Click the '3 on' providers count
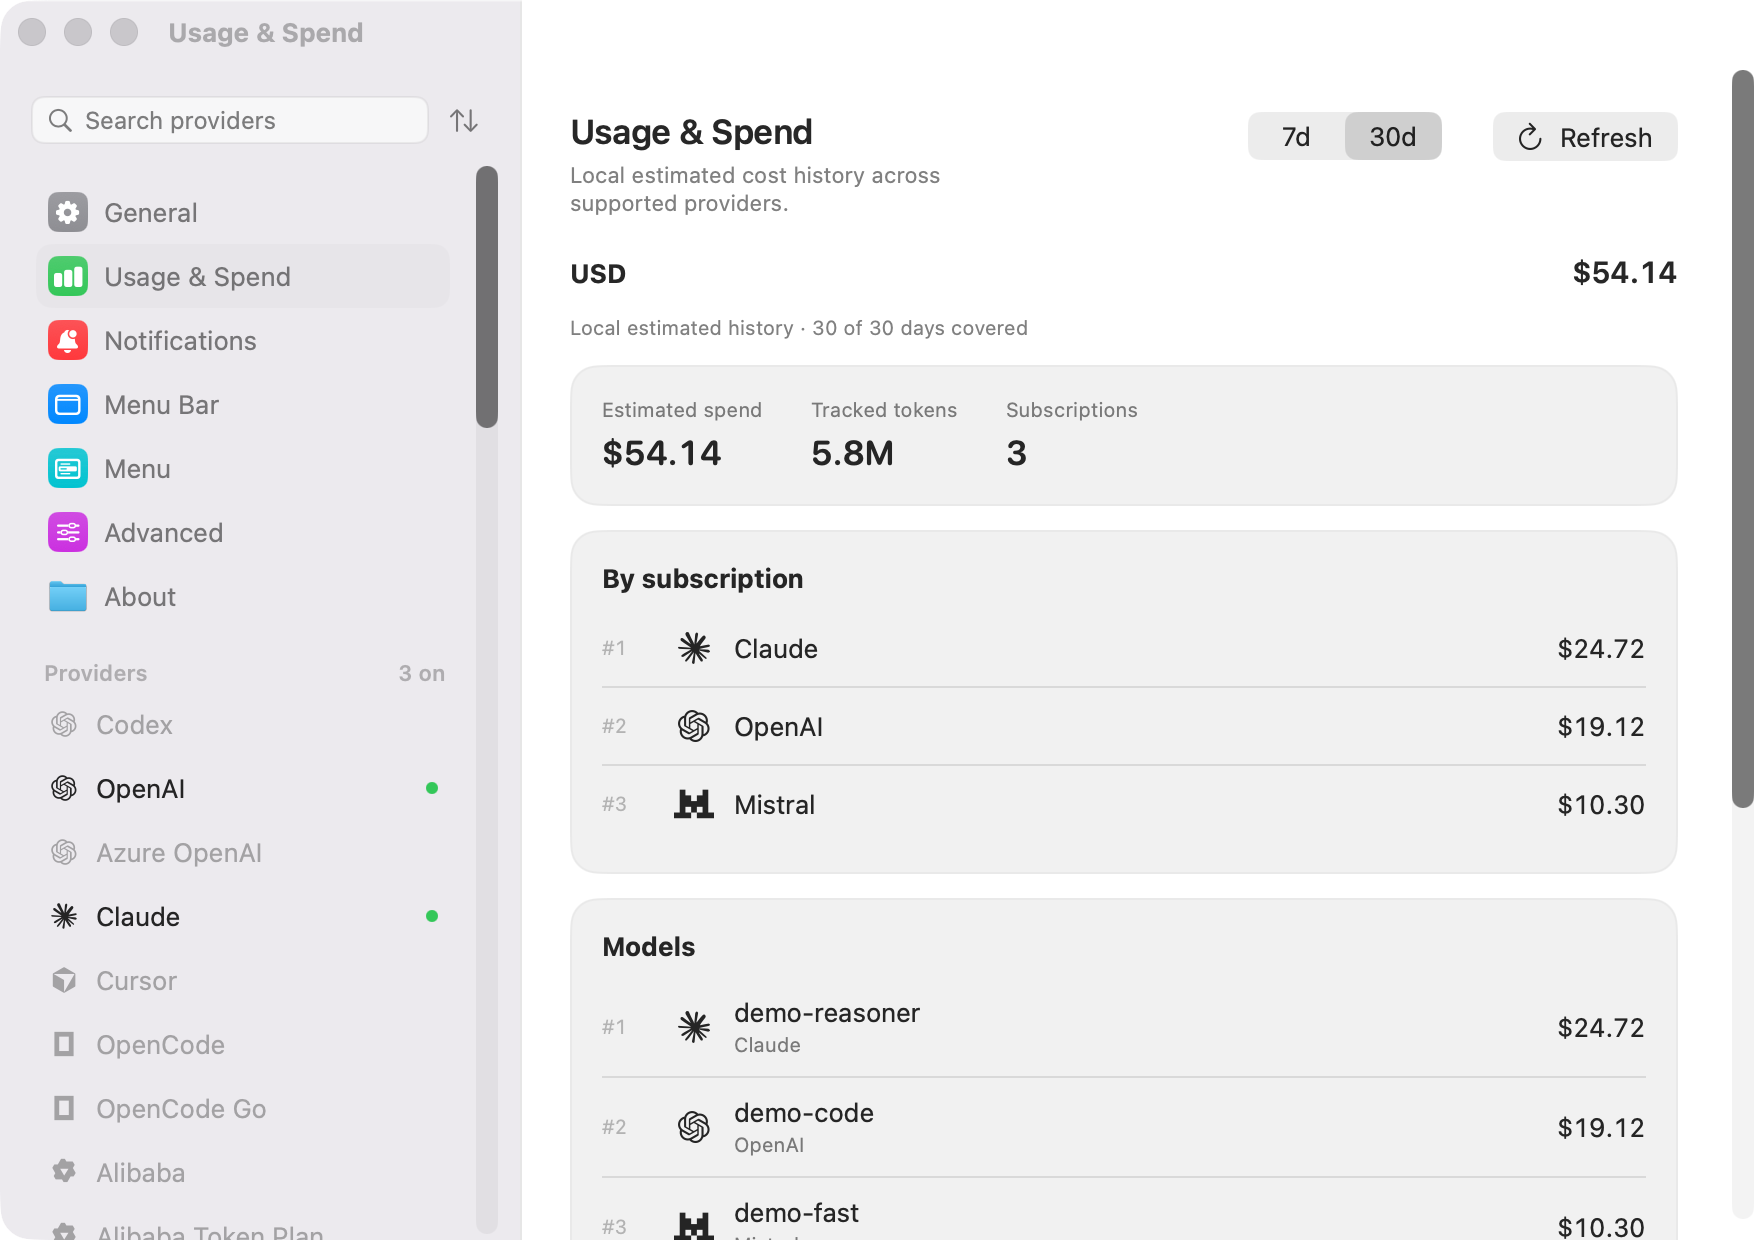Viewport: 1760px width, 1240px height. click(422, 673)
